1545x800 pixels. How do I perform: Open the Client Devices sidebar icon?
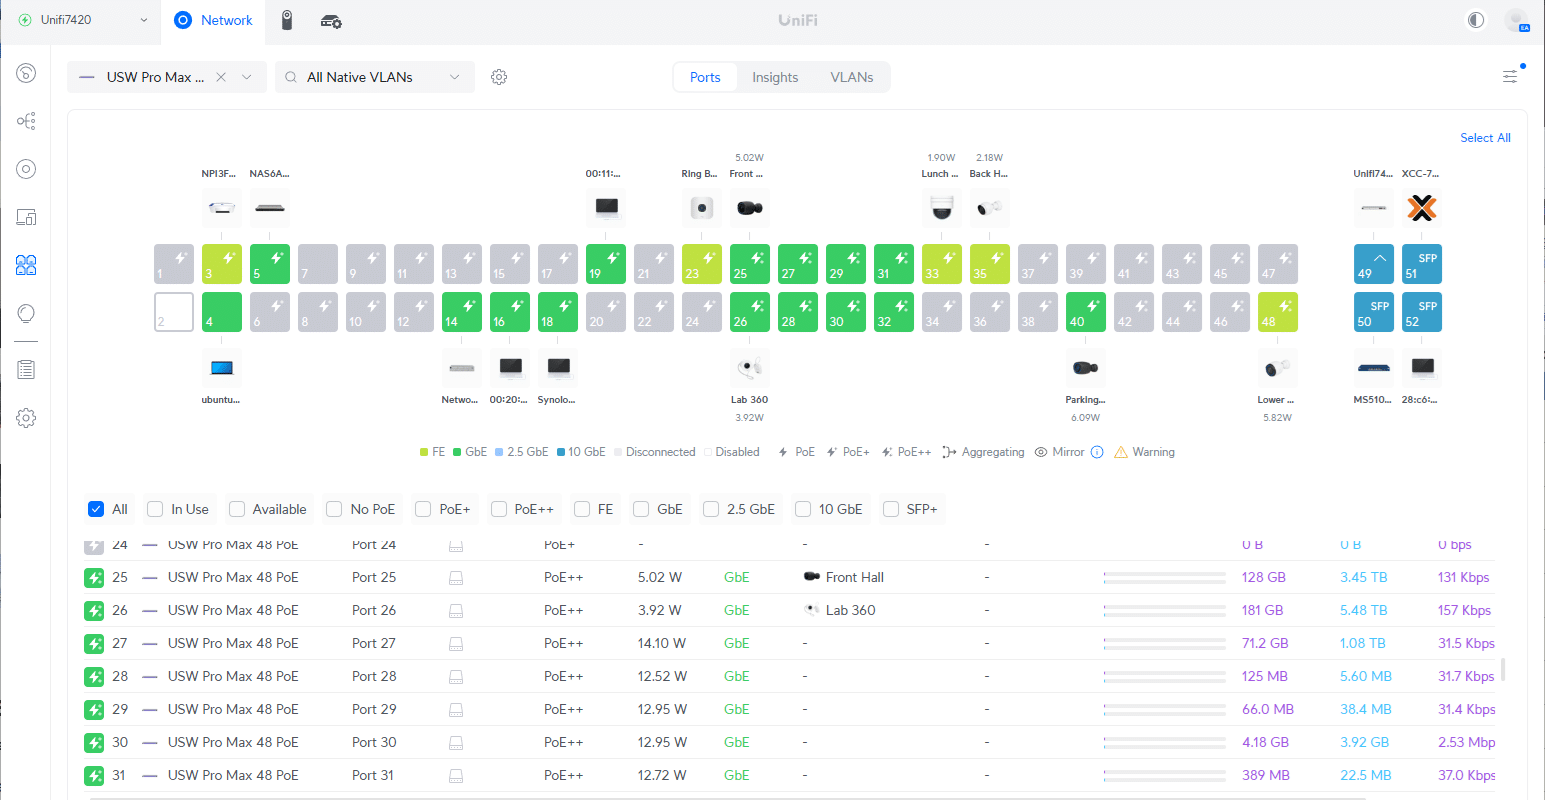[27, 217]
